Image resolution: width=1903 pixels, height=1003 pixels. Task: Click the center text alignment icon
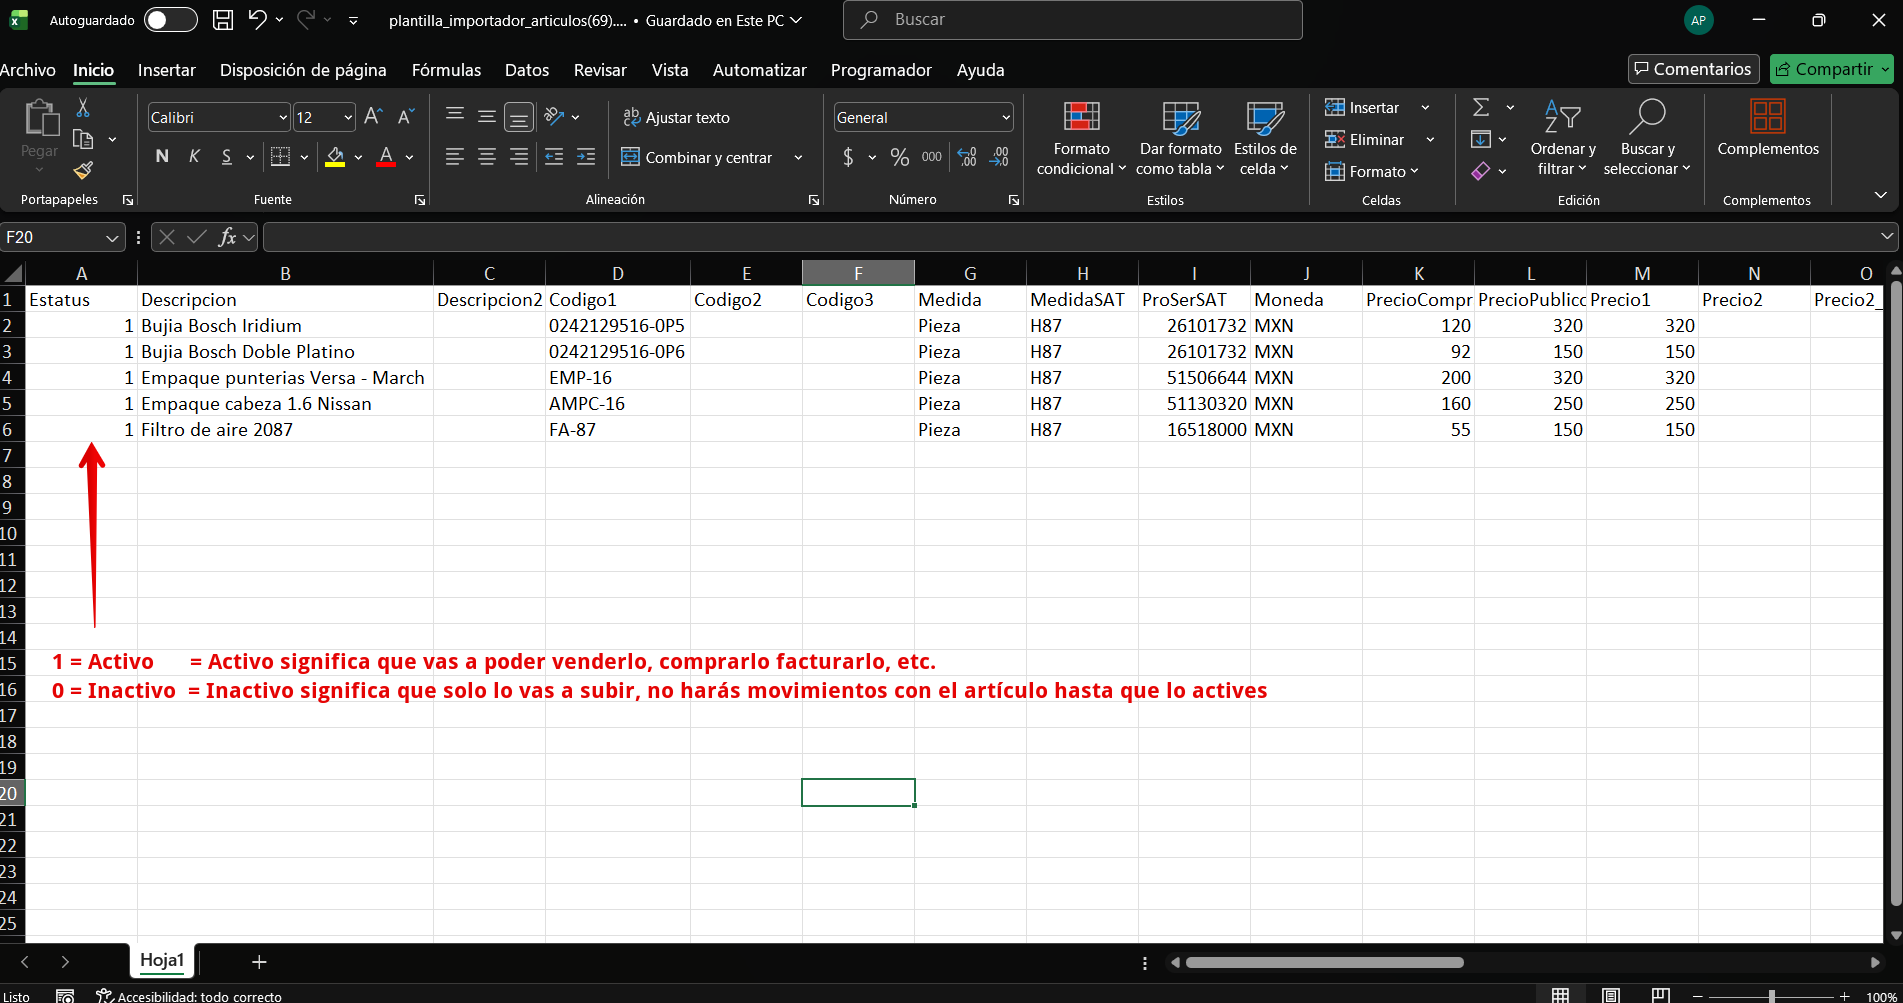487,157
